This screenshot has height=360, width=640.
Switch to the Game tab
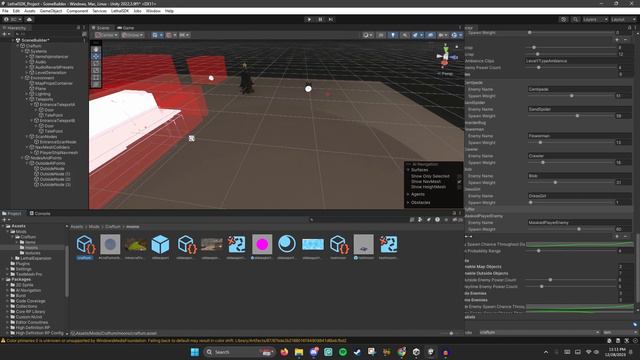(x=126, y=28)
